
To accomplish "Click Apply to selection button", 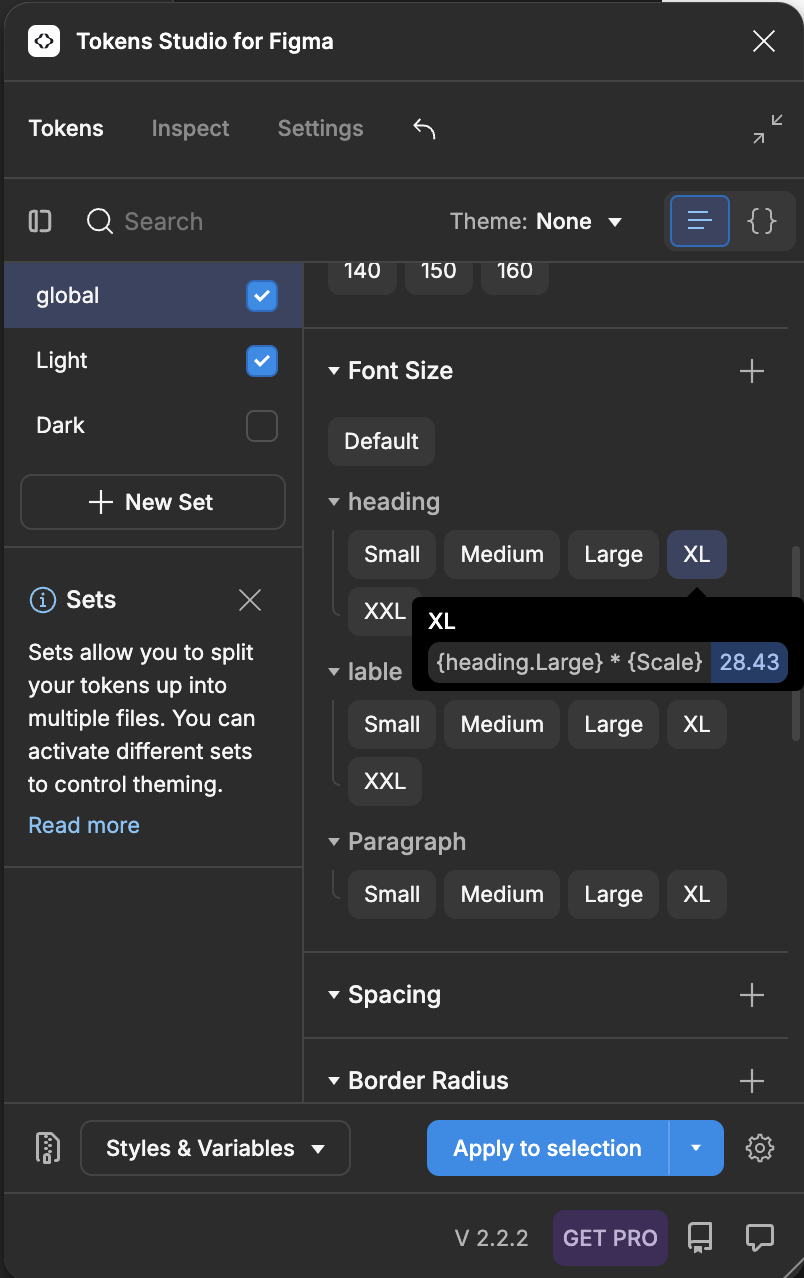I will click(547, 1148).
